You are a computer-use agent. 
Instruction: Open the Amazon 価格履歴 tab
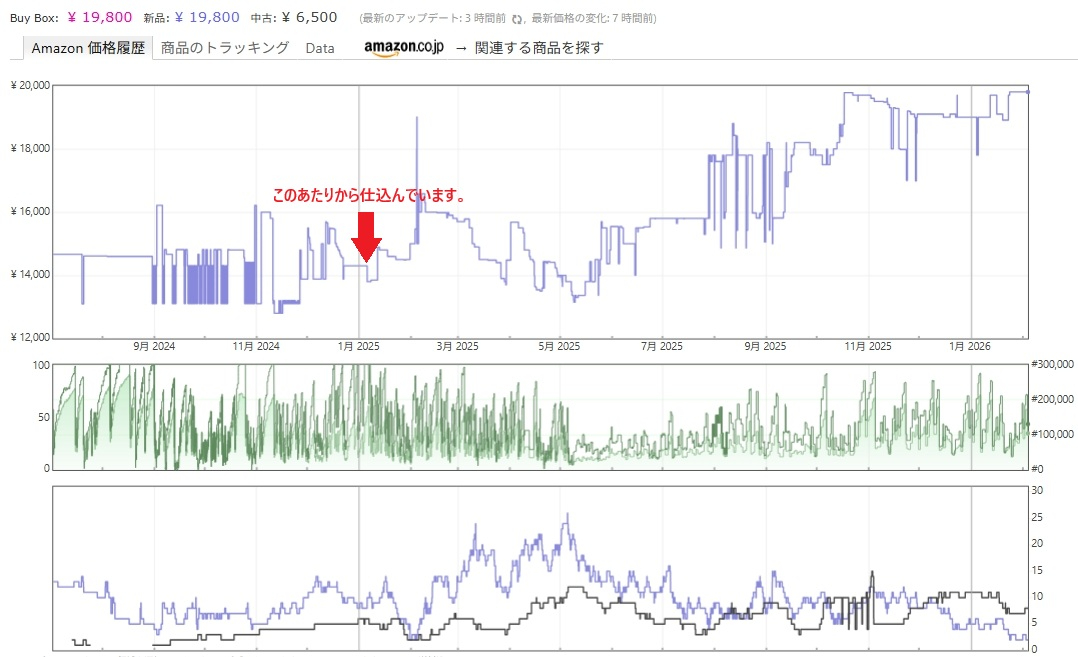point(88,48)
